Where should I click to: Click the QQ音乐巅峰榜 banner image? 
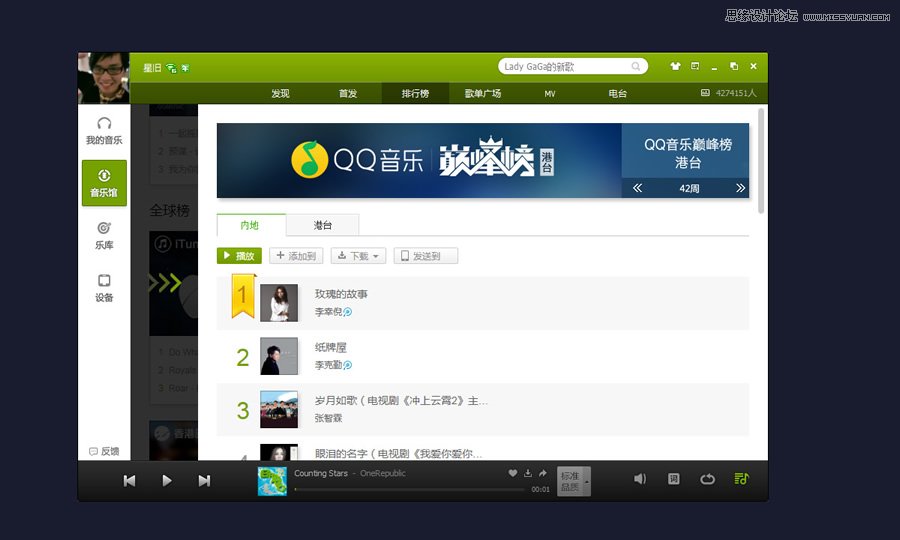pyautogui.click(x=419, y=161)
